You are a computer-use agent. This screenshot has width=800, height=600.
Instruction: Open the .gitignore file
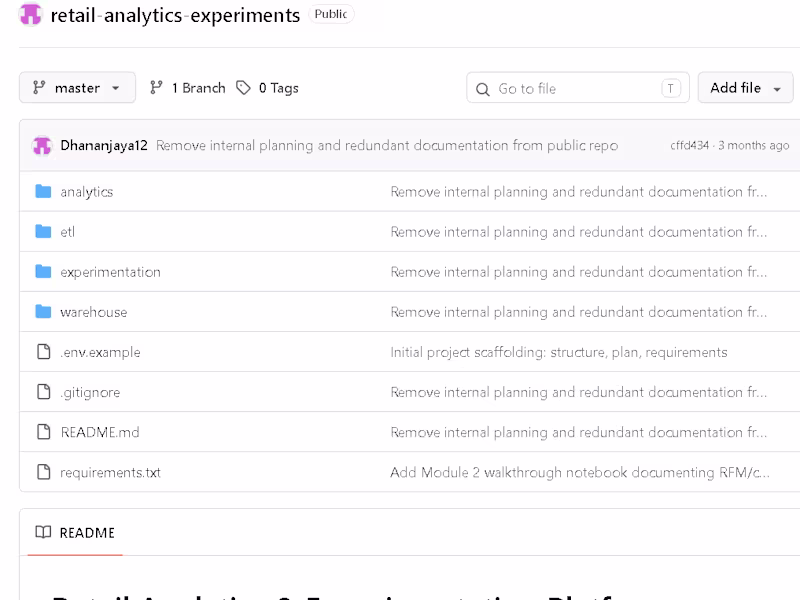pos(90,392)
